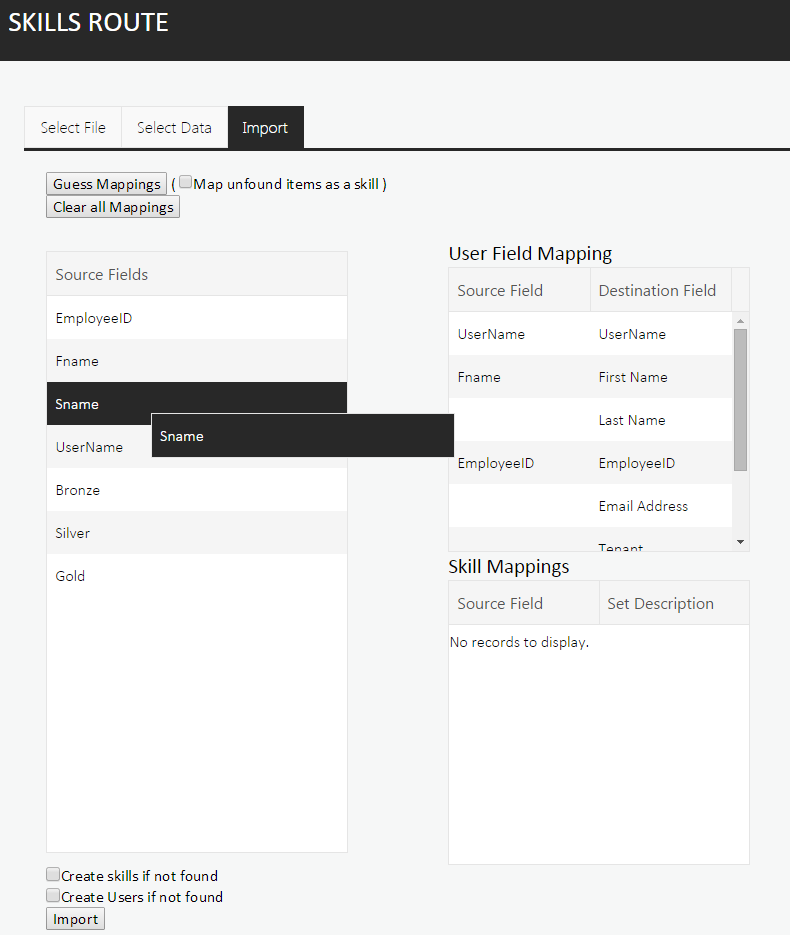Open the Select Data tab
Viewport: 790px width, 935px height.
point(174,128)
